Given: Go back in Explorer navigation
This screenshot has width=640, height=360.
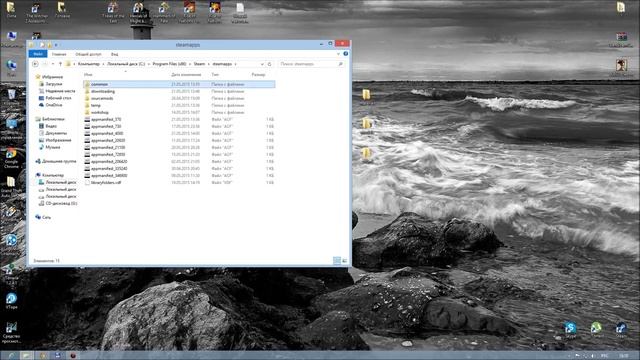Looking at the screenshot, I should tap(35, 64).
